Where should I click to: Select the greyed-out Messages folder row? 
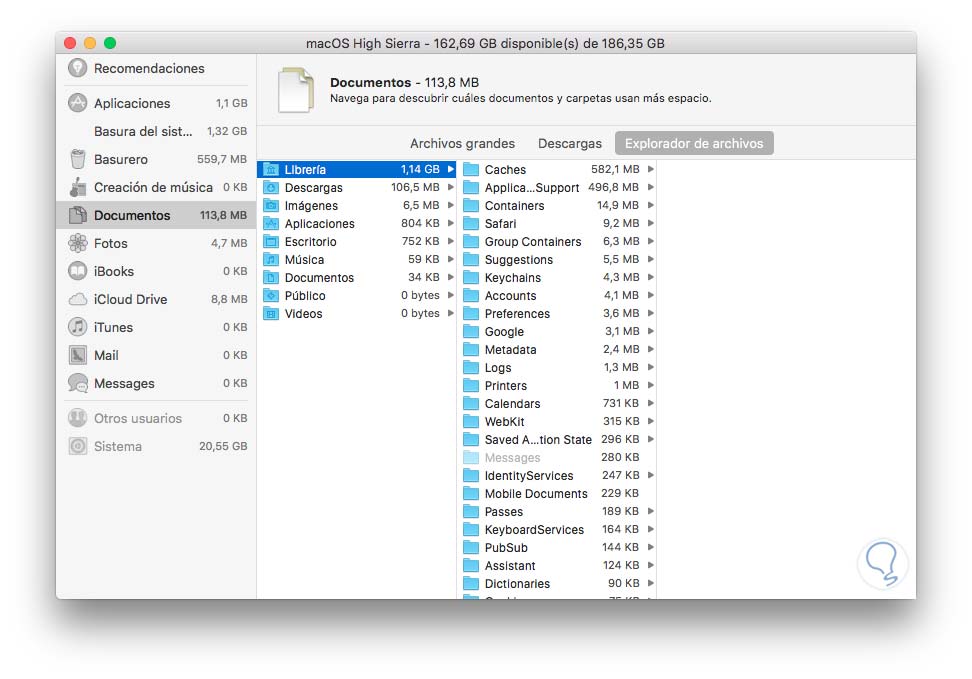pyautogui.click(x=558, y=457)
